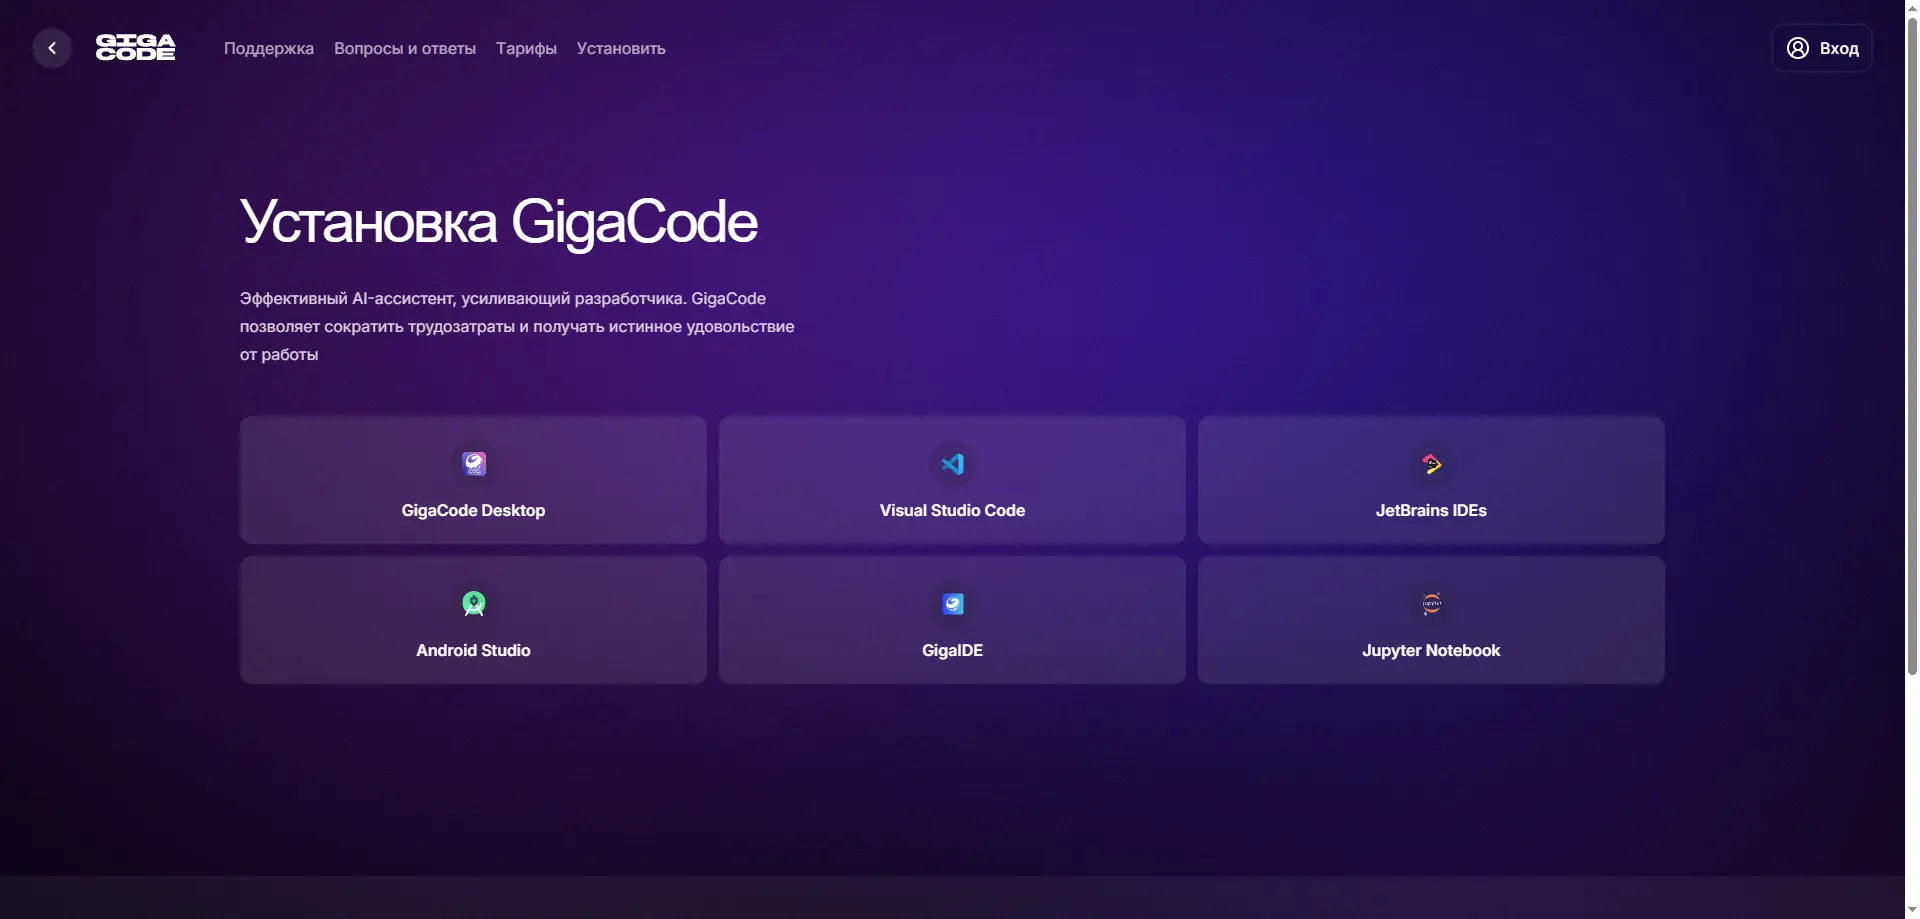Click the GigaIDE icon
This screenshot has width=1920, height=919.
[952, 604]
